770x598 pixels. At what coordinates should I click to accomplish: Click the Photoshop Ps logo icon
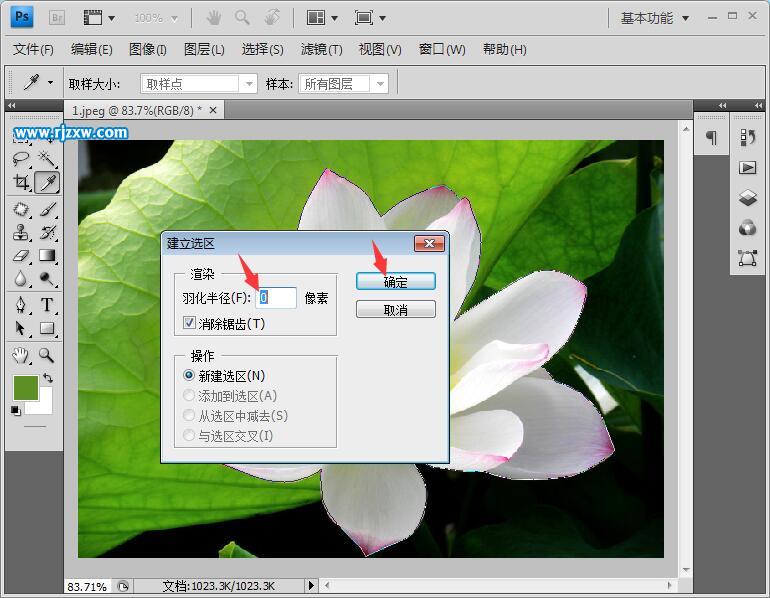(22, 17)
